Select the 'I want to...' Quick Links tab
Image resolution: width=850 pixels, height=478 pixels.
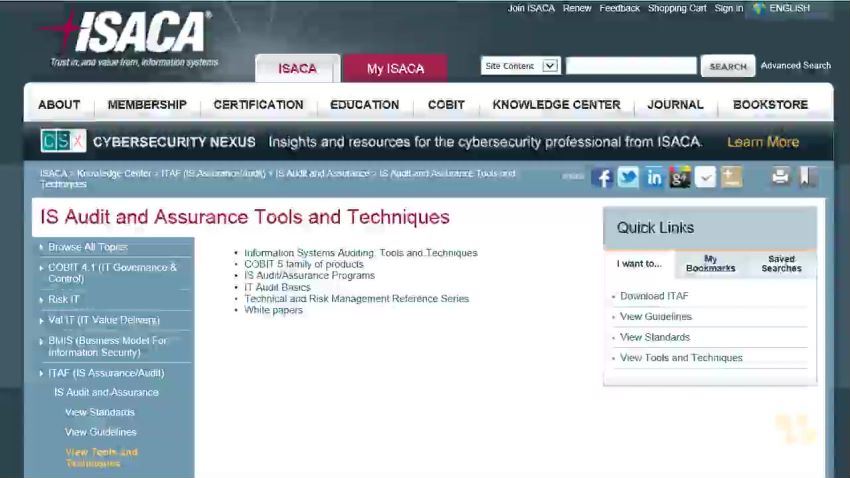[x=639, y=264]
